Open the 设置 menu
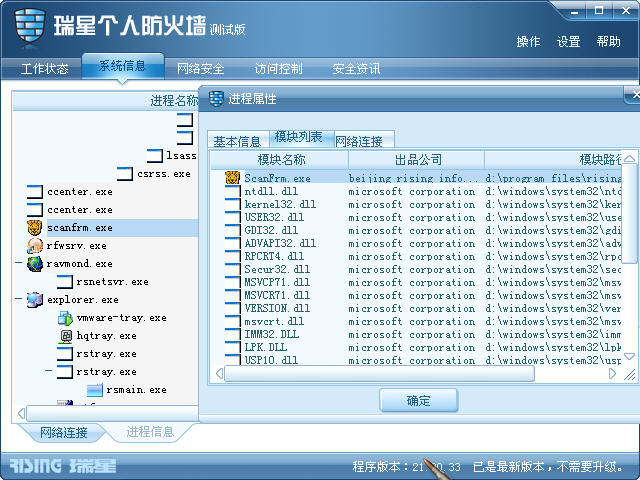This screenshot has width=640, height=480. (x=569, y=42)
